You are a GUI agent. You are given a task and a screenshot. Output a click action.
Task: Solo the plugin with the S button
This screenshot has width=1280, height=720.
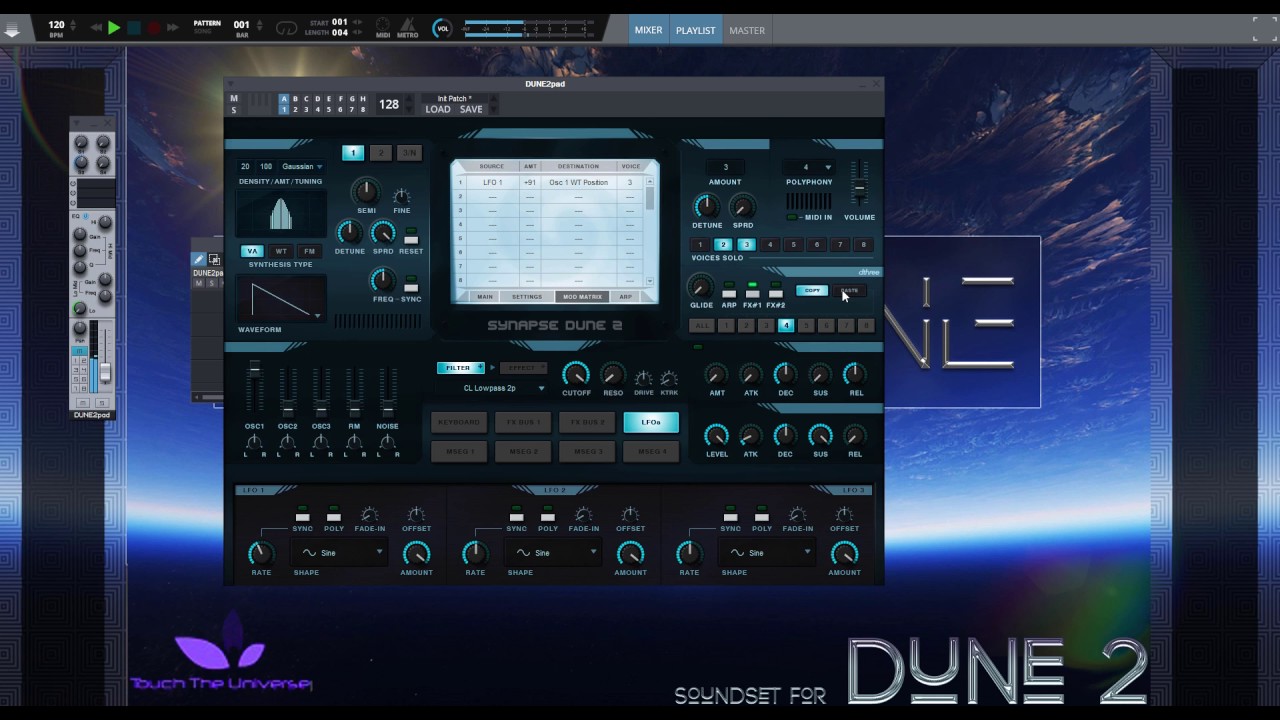[234, 110]
